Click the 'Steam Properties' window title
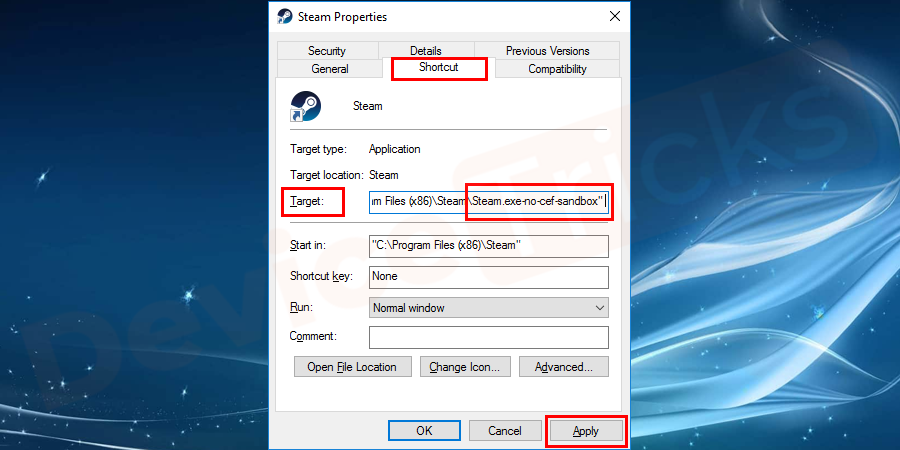The width and height of the screenshot is (900, 450). [x=342, y=17]
